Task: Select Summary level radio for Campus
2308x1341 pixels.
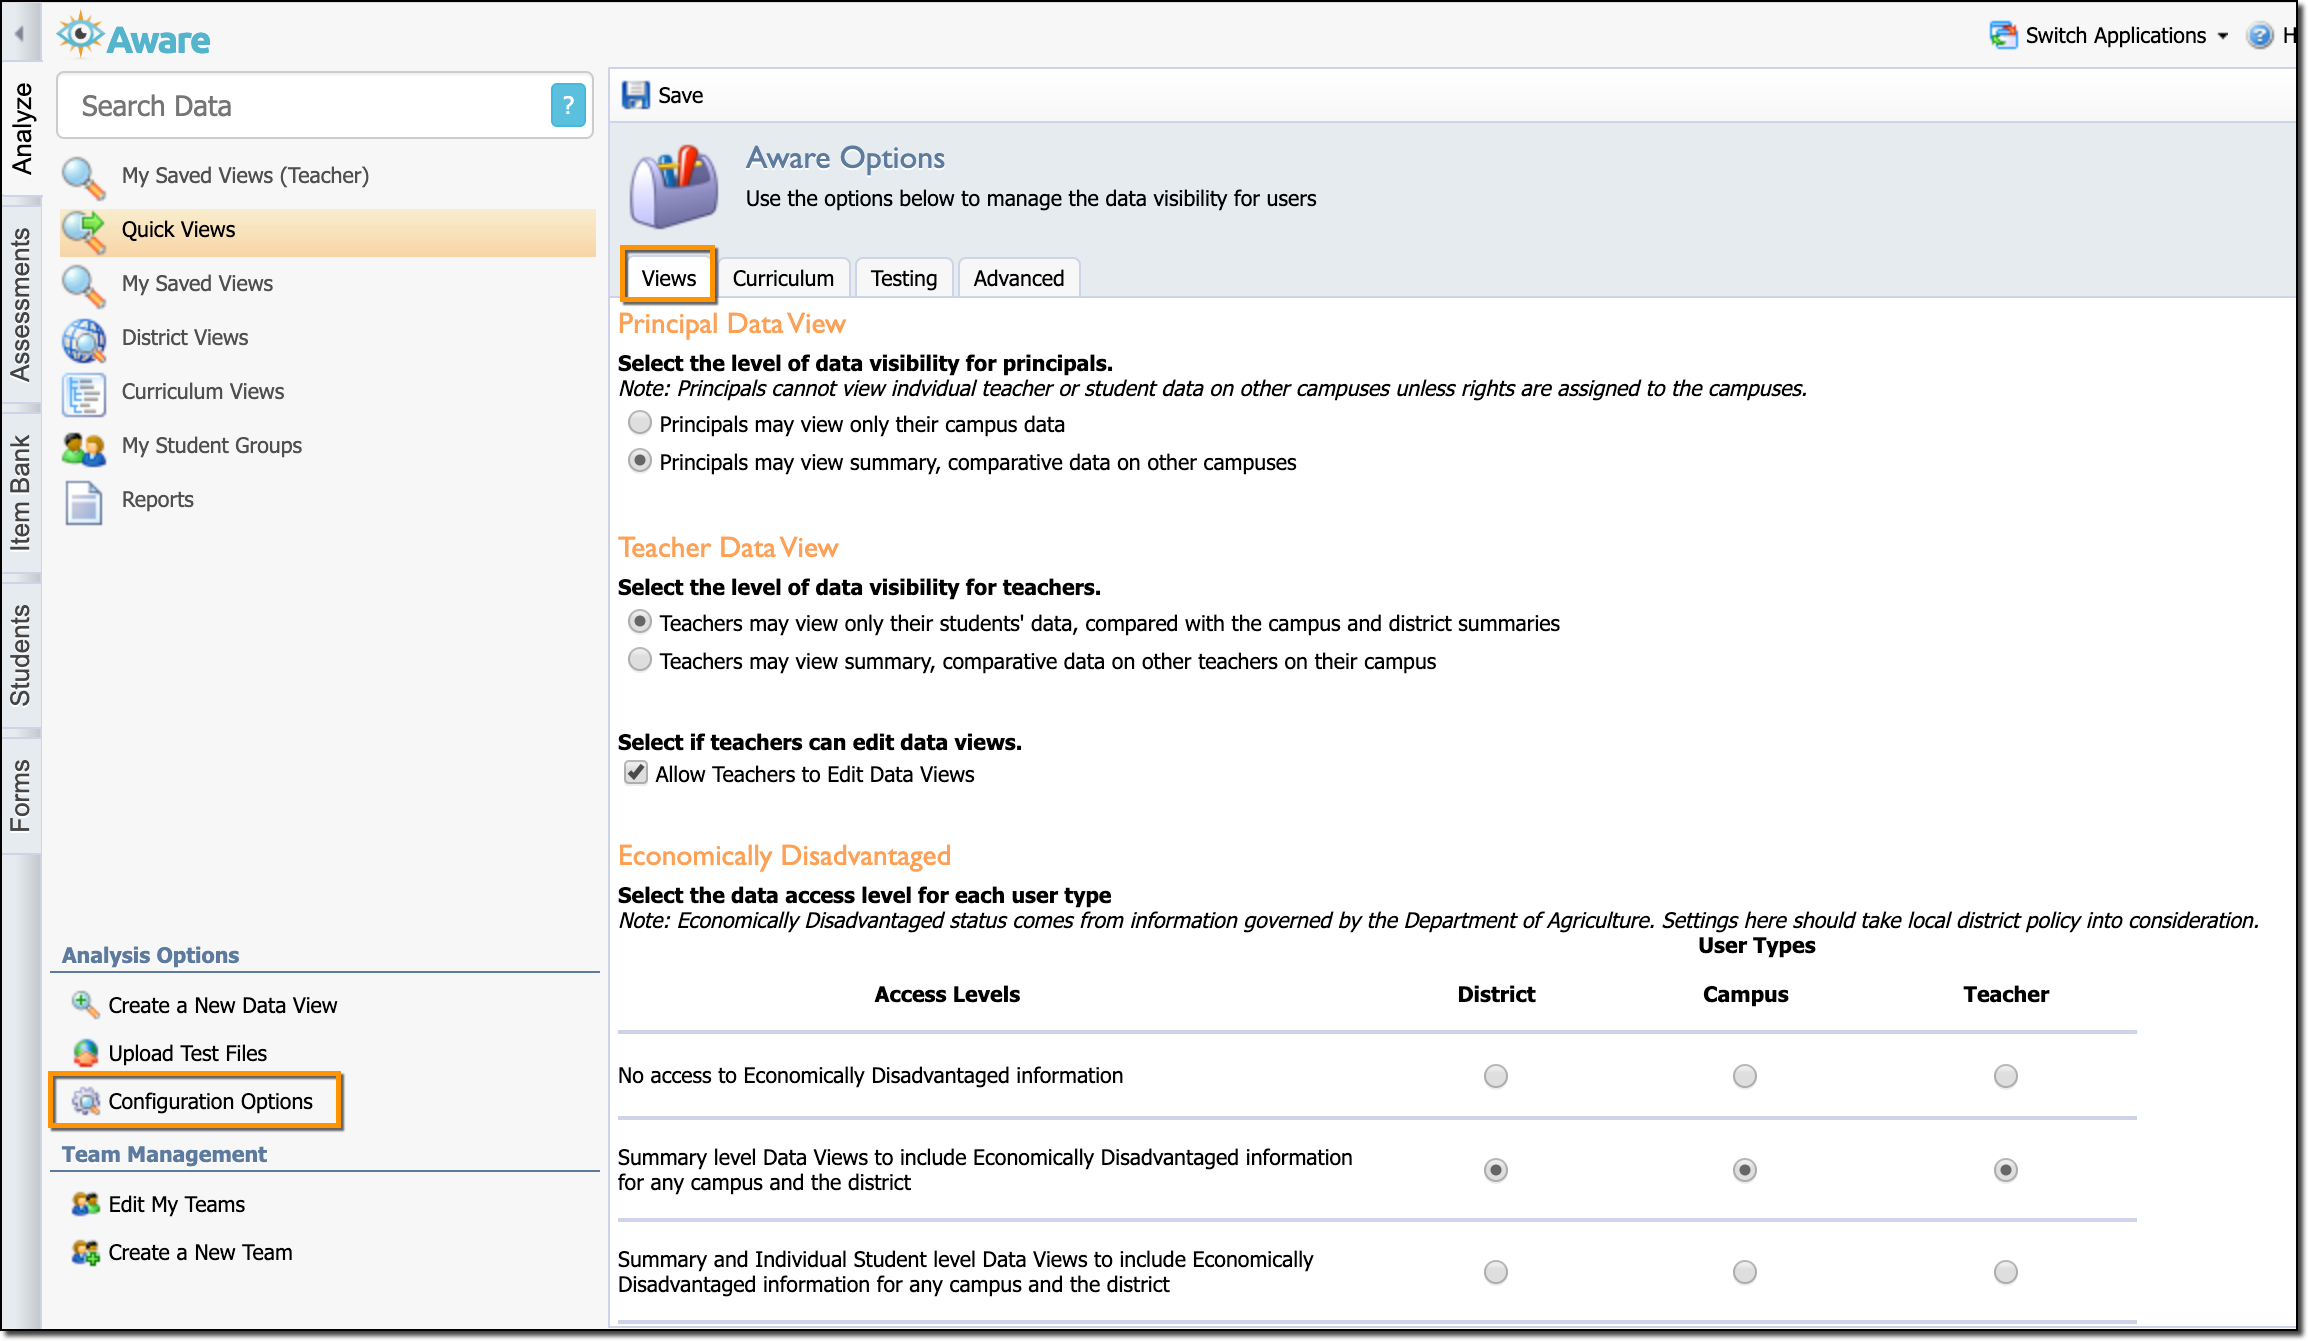Action: point(1745,1170)
